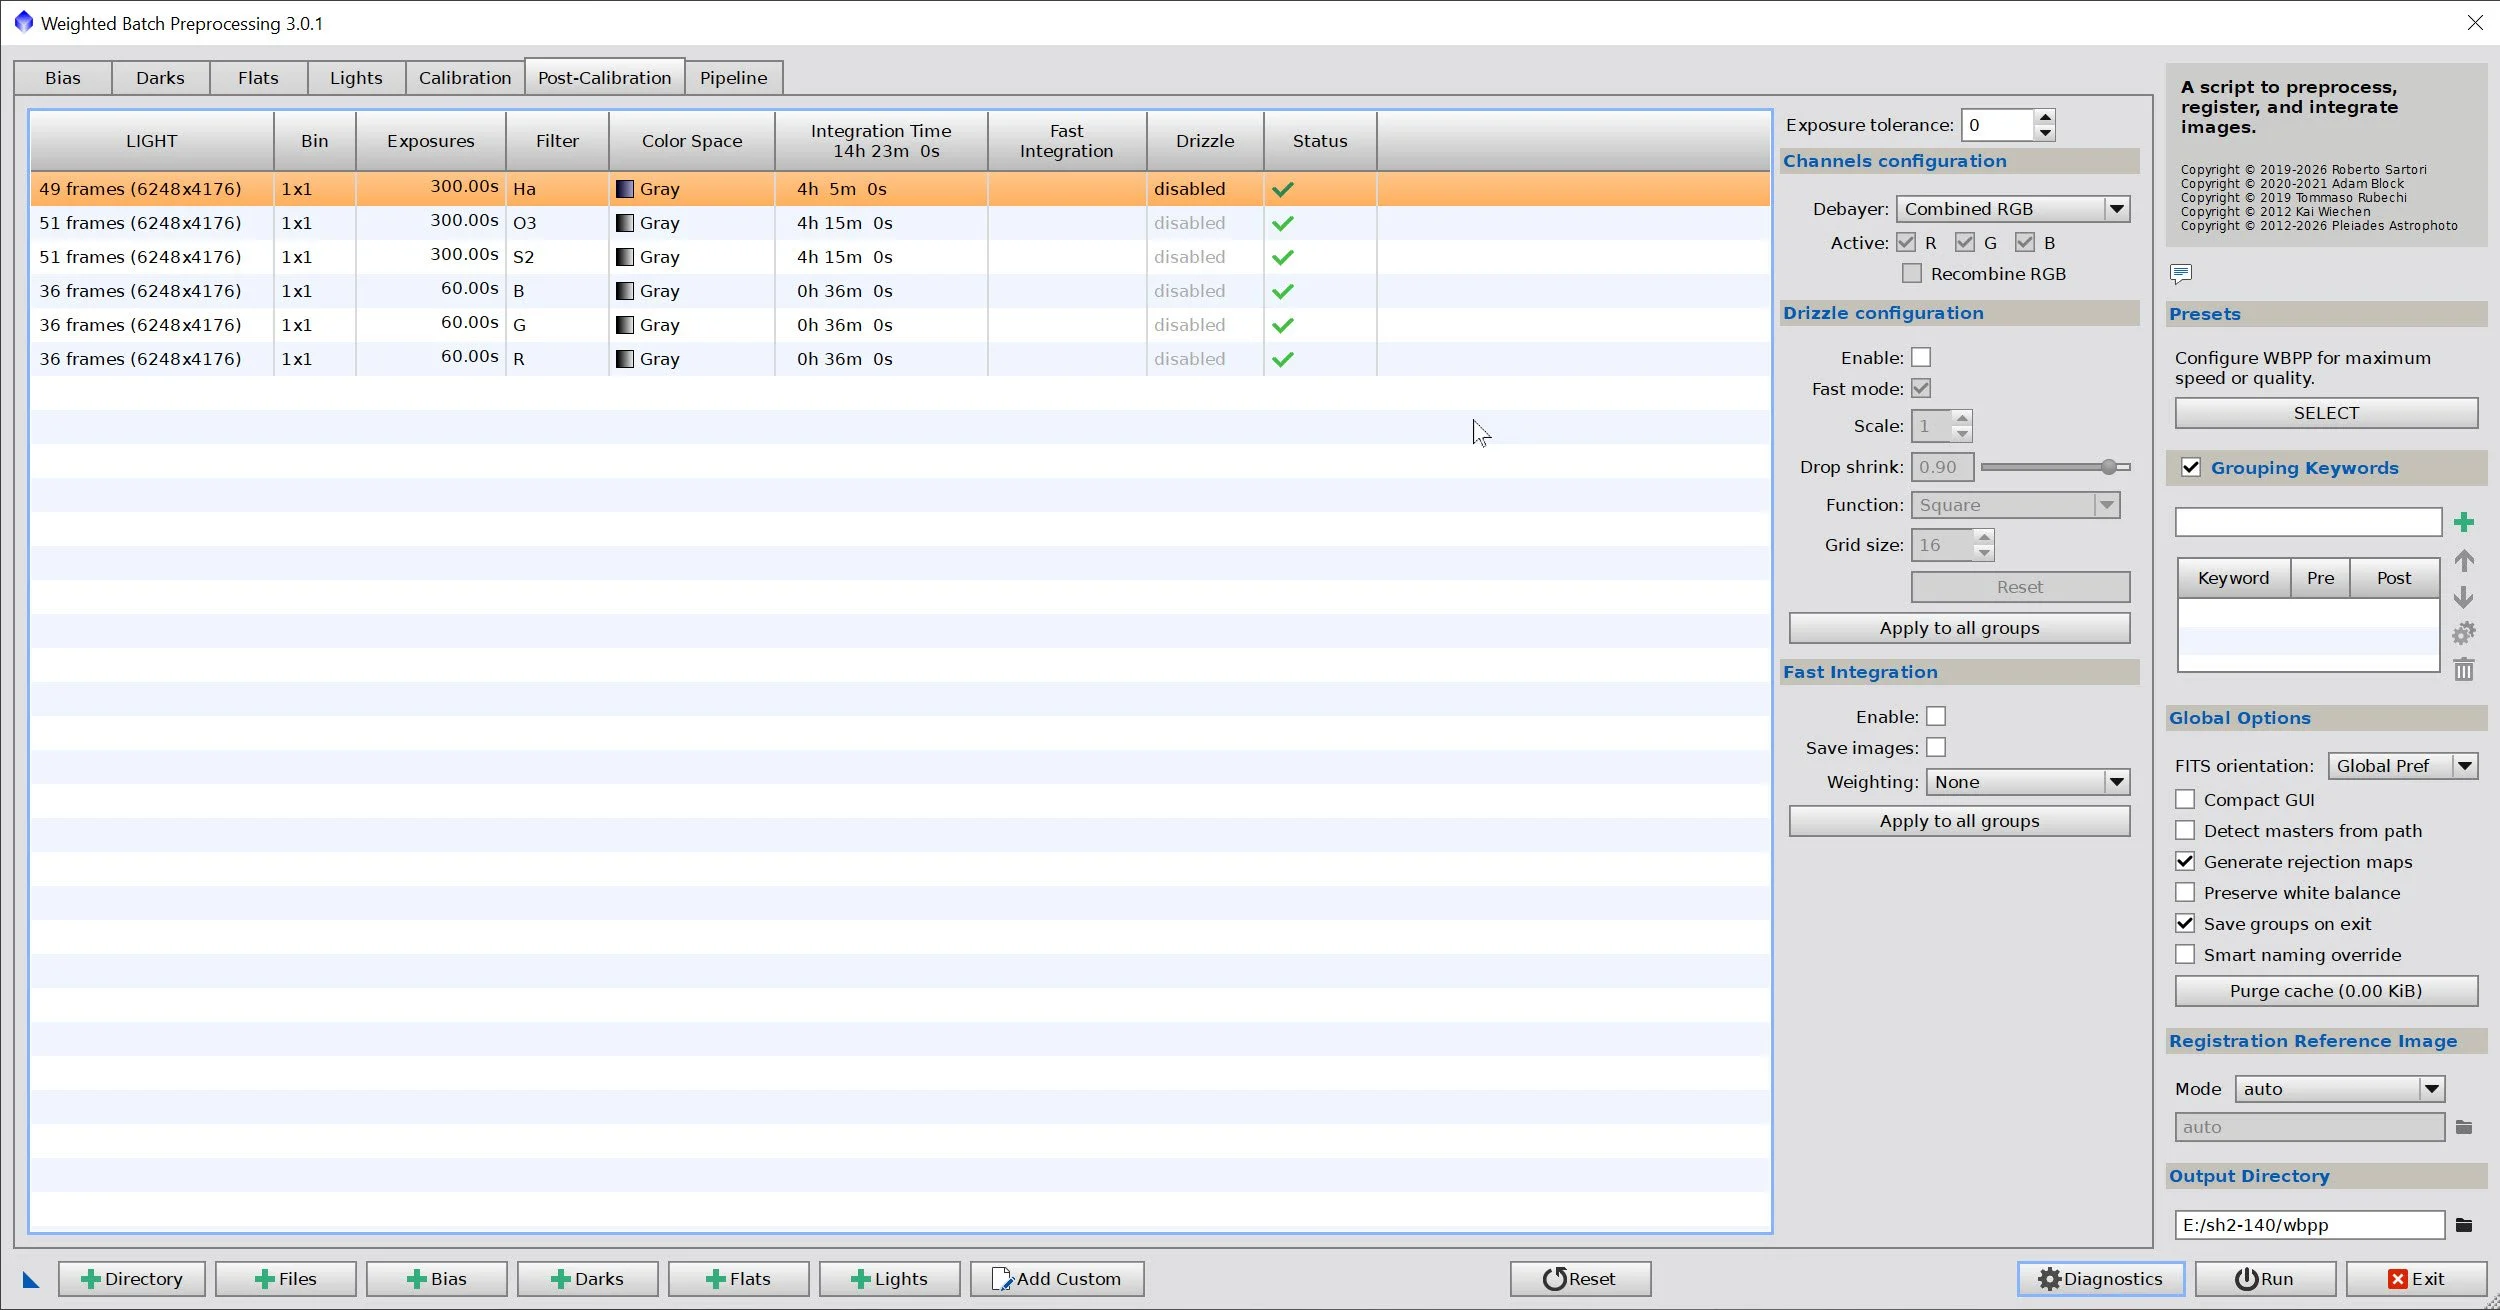The height and width of the screenshot is (1310, 2500).
Task: Open the registration Mode auto dropdown
Action: click(2340, 1089)
